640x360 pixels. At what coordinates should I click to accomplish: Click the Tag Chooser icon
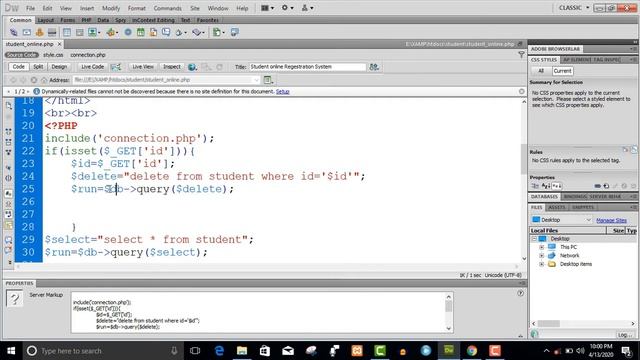(235, 32)
